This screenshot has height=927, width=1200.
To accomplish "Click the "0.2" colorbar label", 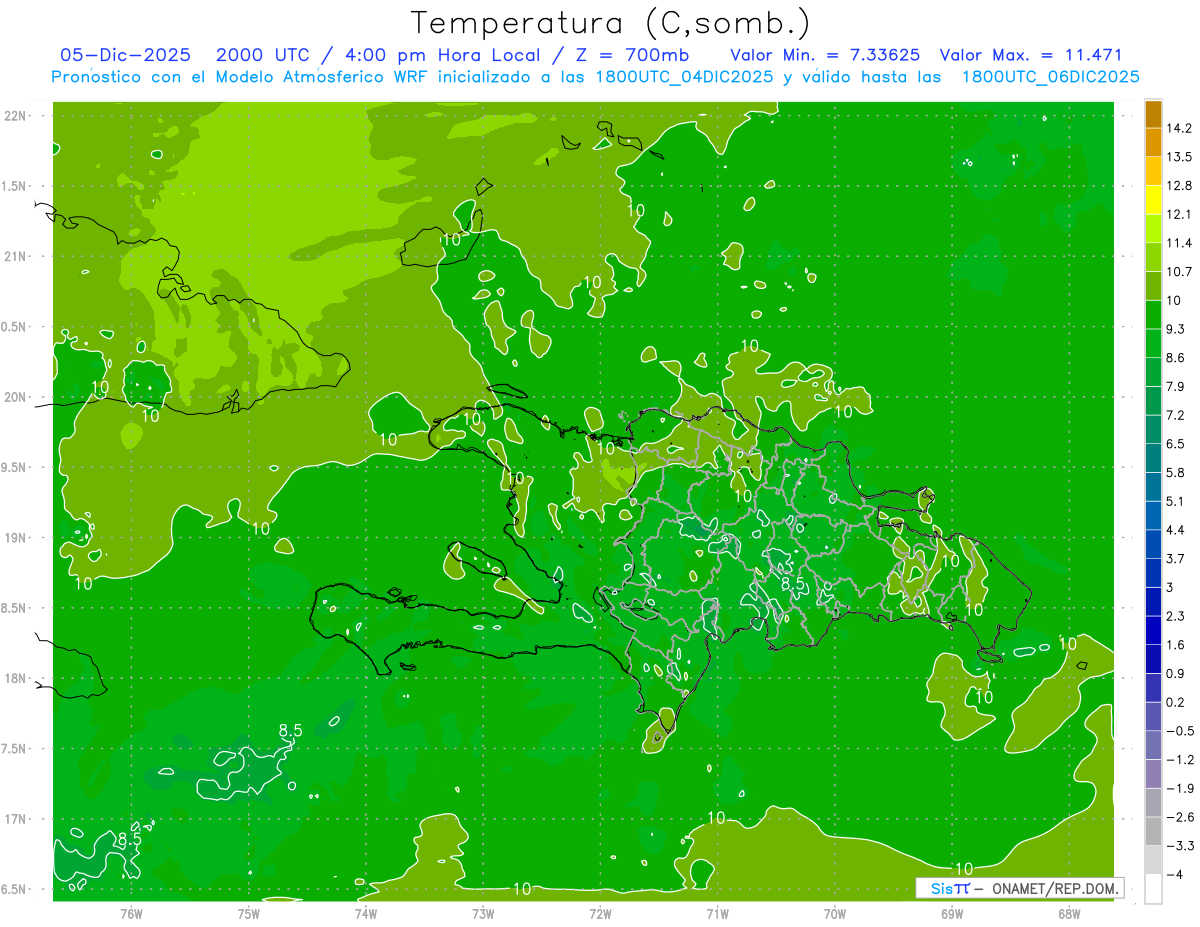I will [1175, 702].
